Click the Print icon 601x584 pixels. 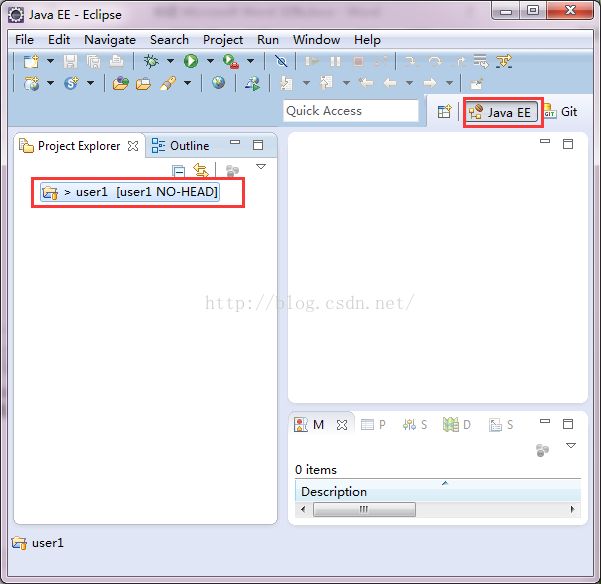click(x=117, y=61)
